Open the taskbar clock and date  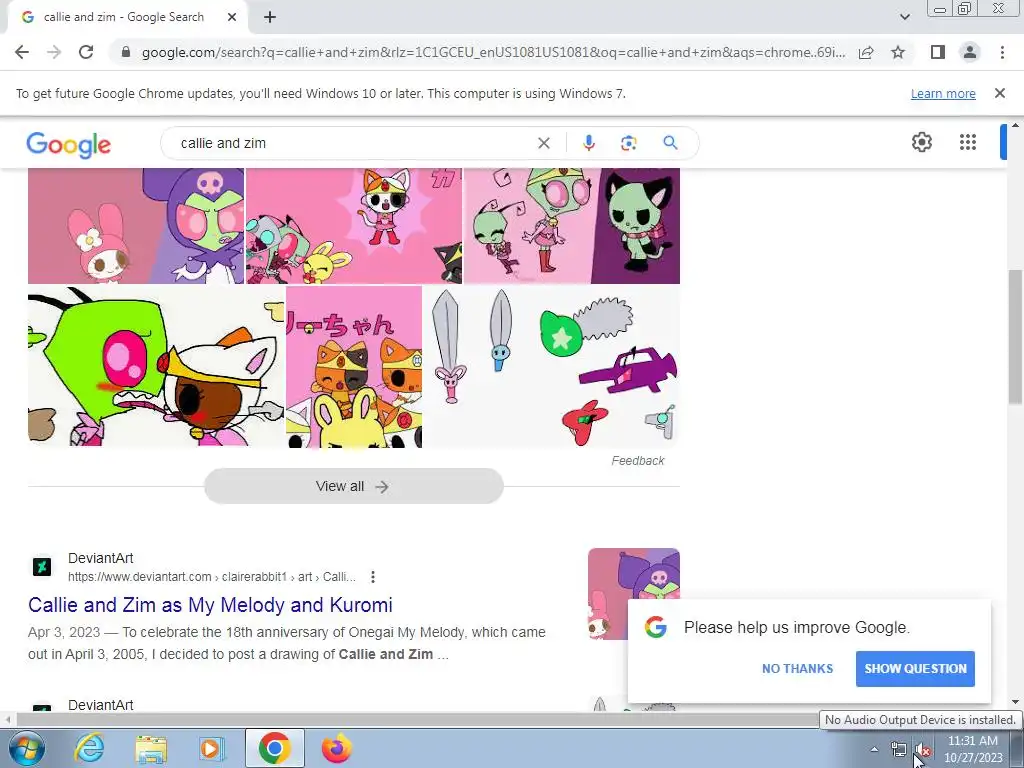973,749
